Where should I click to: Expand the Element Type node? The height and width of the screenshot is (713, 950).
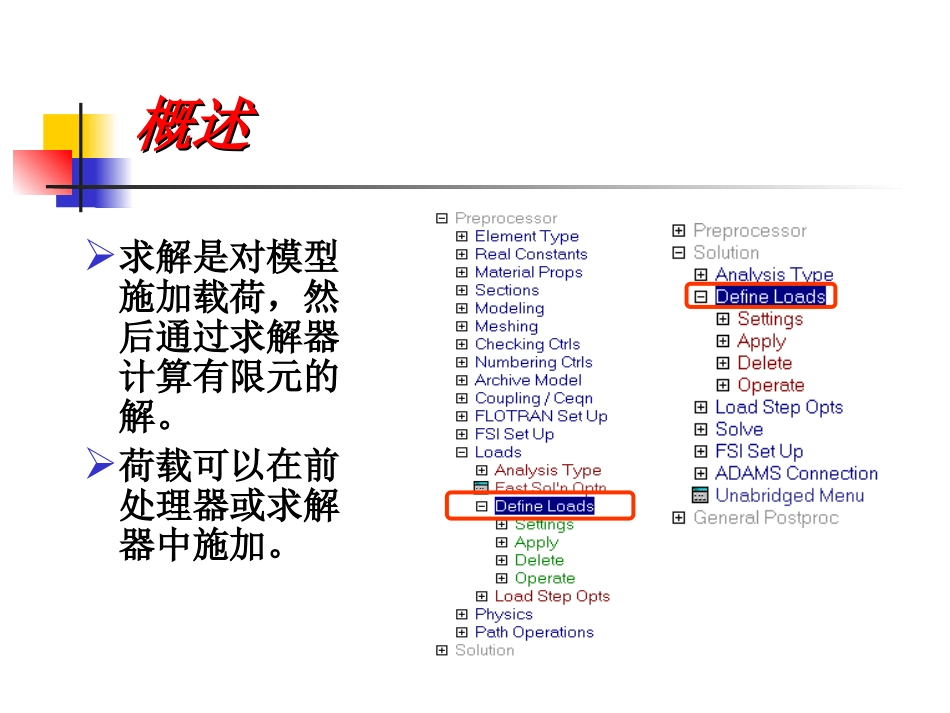(462, 236)
